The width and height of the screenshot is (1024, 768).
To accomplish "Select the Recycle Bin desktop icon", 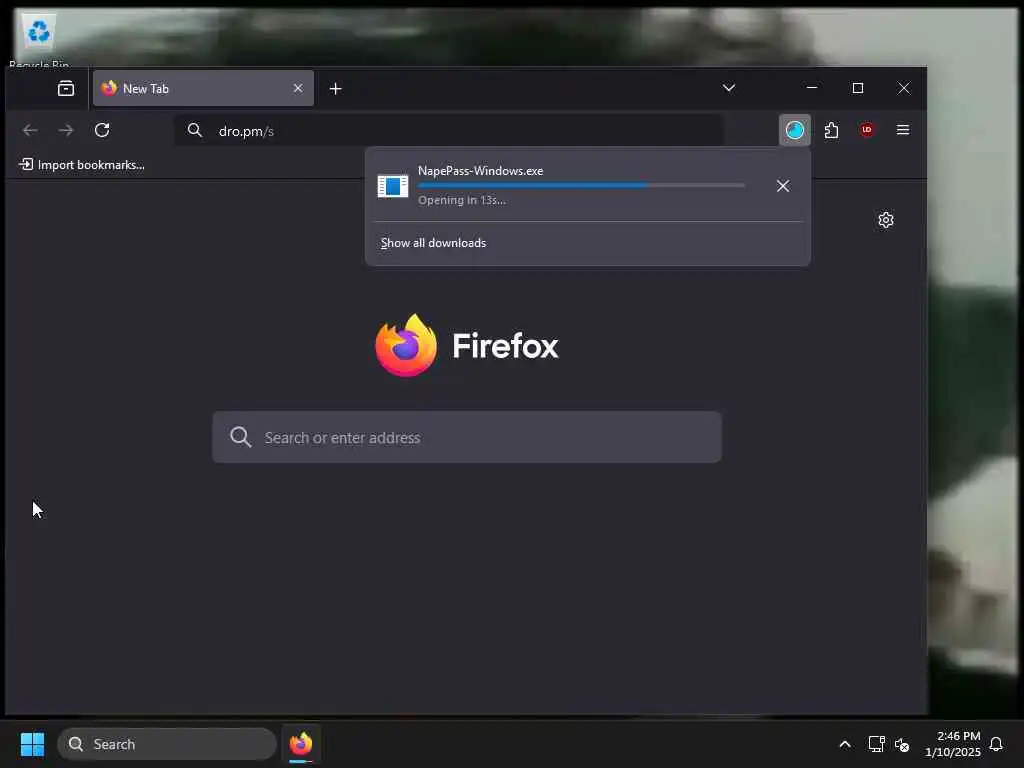I will pyautogui.click(x=39, y=39).
